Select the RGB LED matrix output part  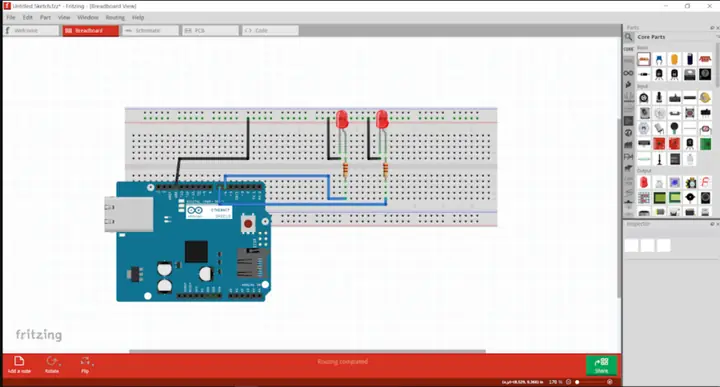point(644,198)
